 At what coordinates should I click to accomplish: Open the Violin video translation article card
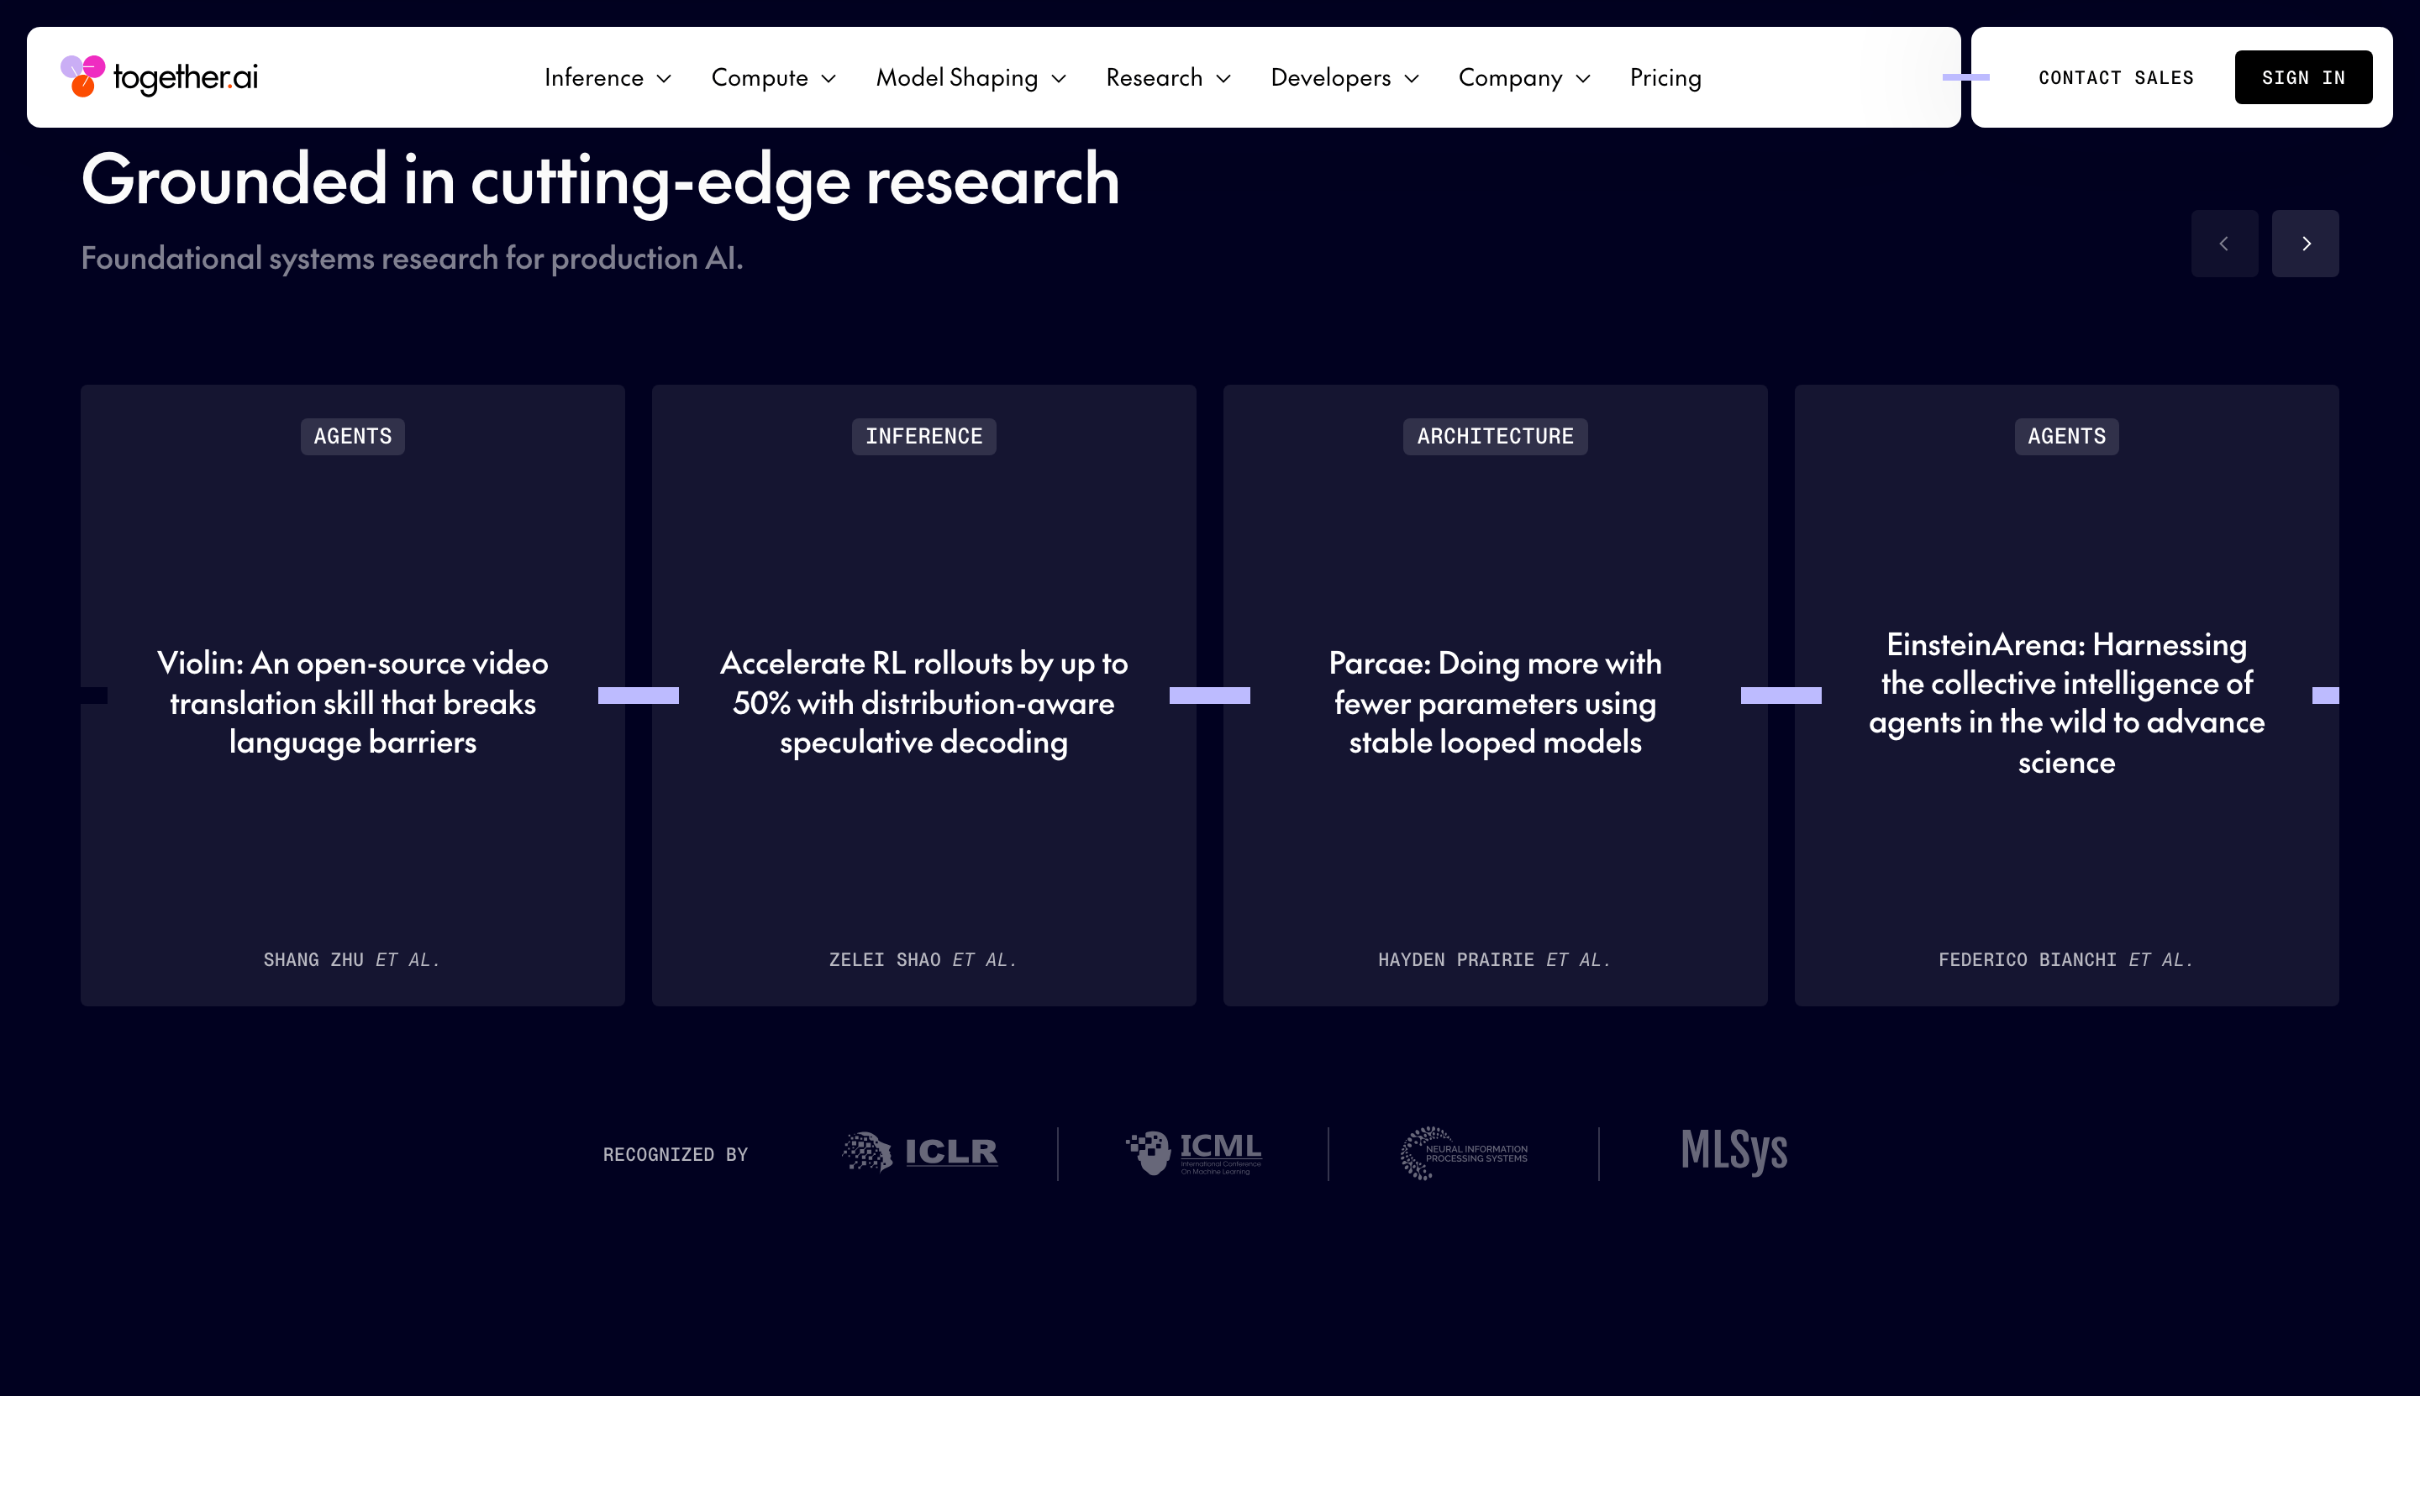(x=353, y=695)
